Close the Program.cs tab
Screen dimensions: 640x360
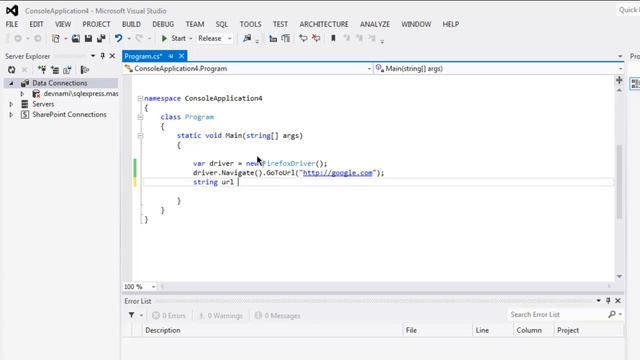click(x=182, y=56)
